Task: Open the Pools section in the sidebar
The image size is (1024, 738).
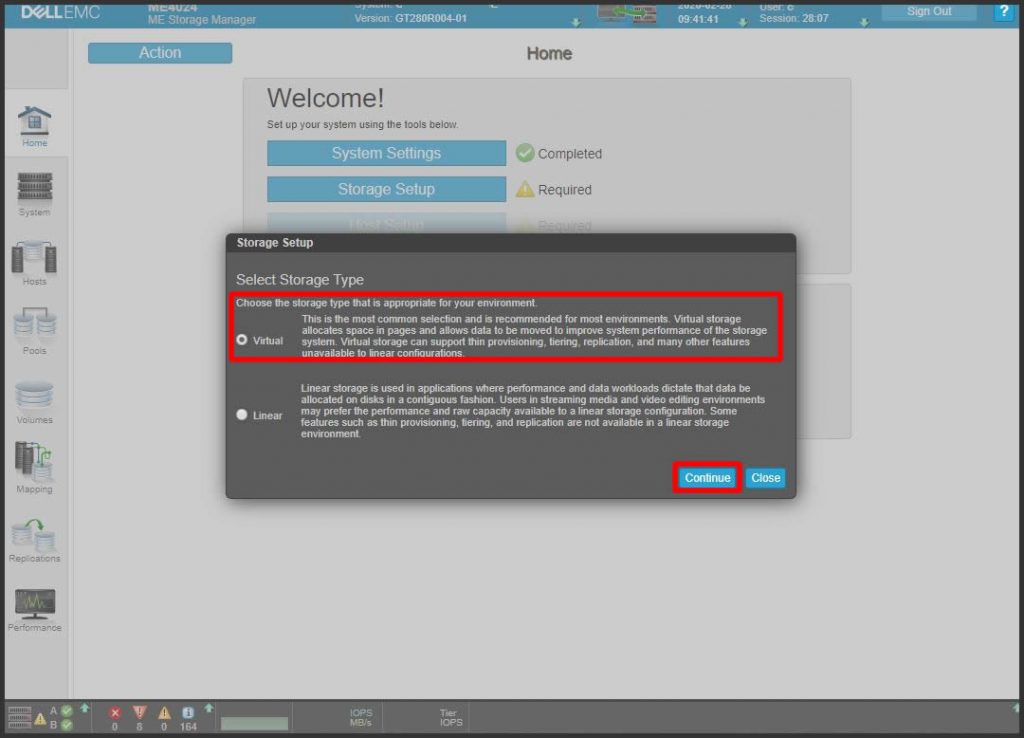Action: pyautogui.click(x=35, y=332)
